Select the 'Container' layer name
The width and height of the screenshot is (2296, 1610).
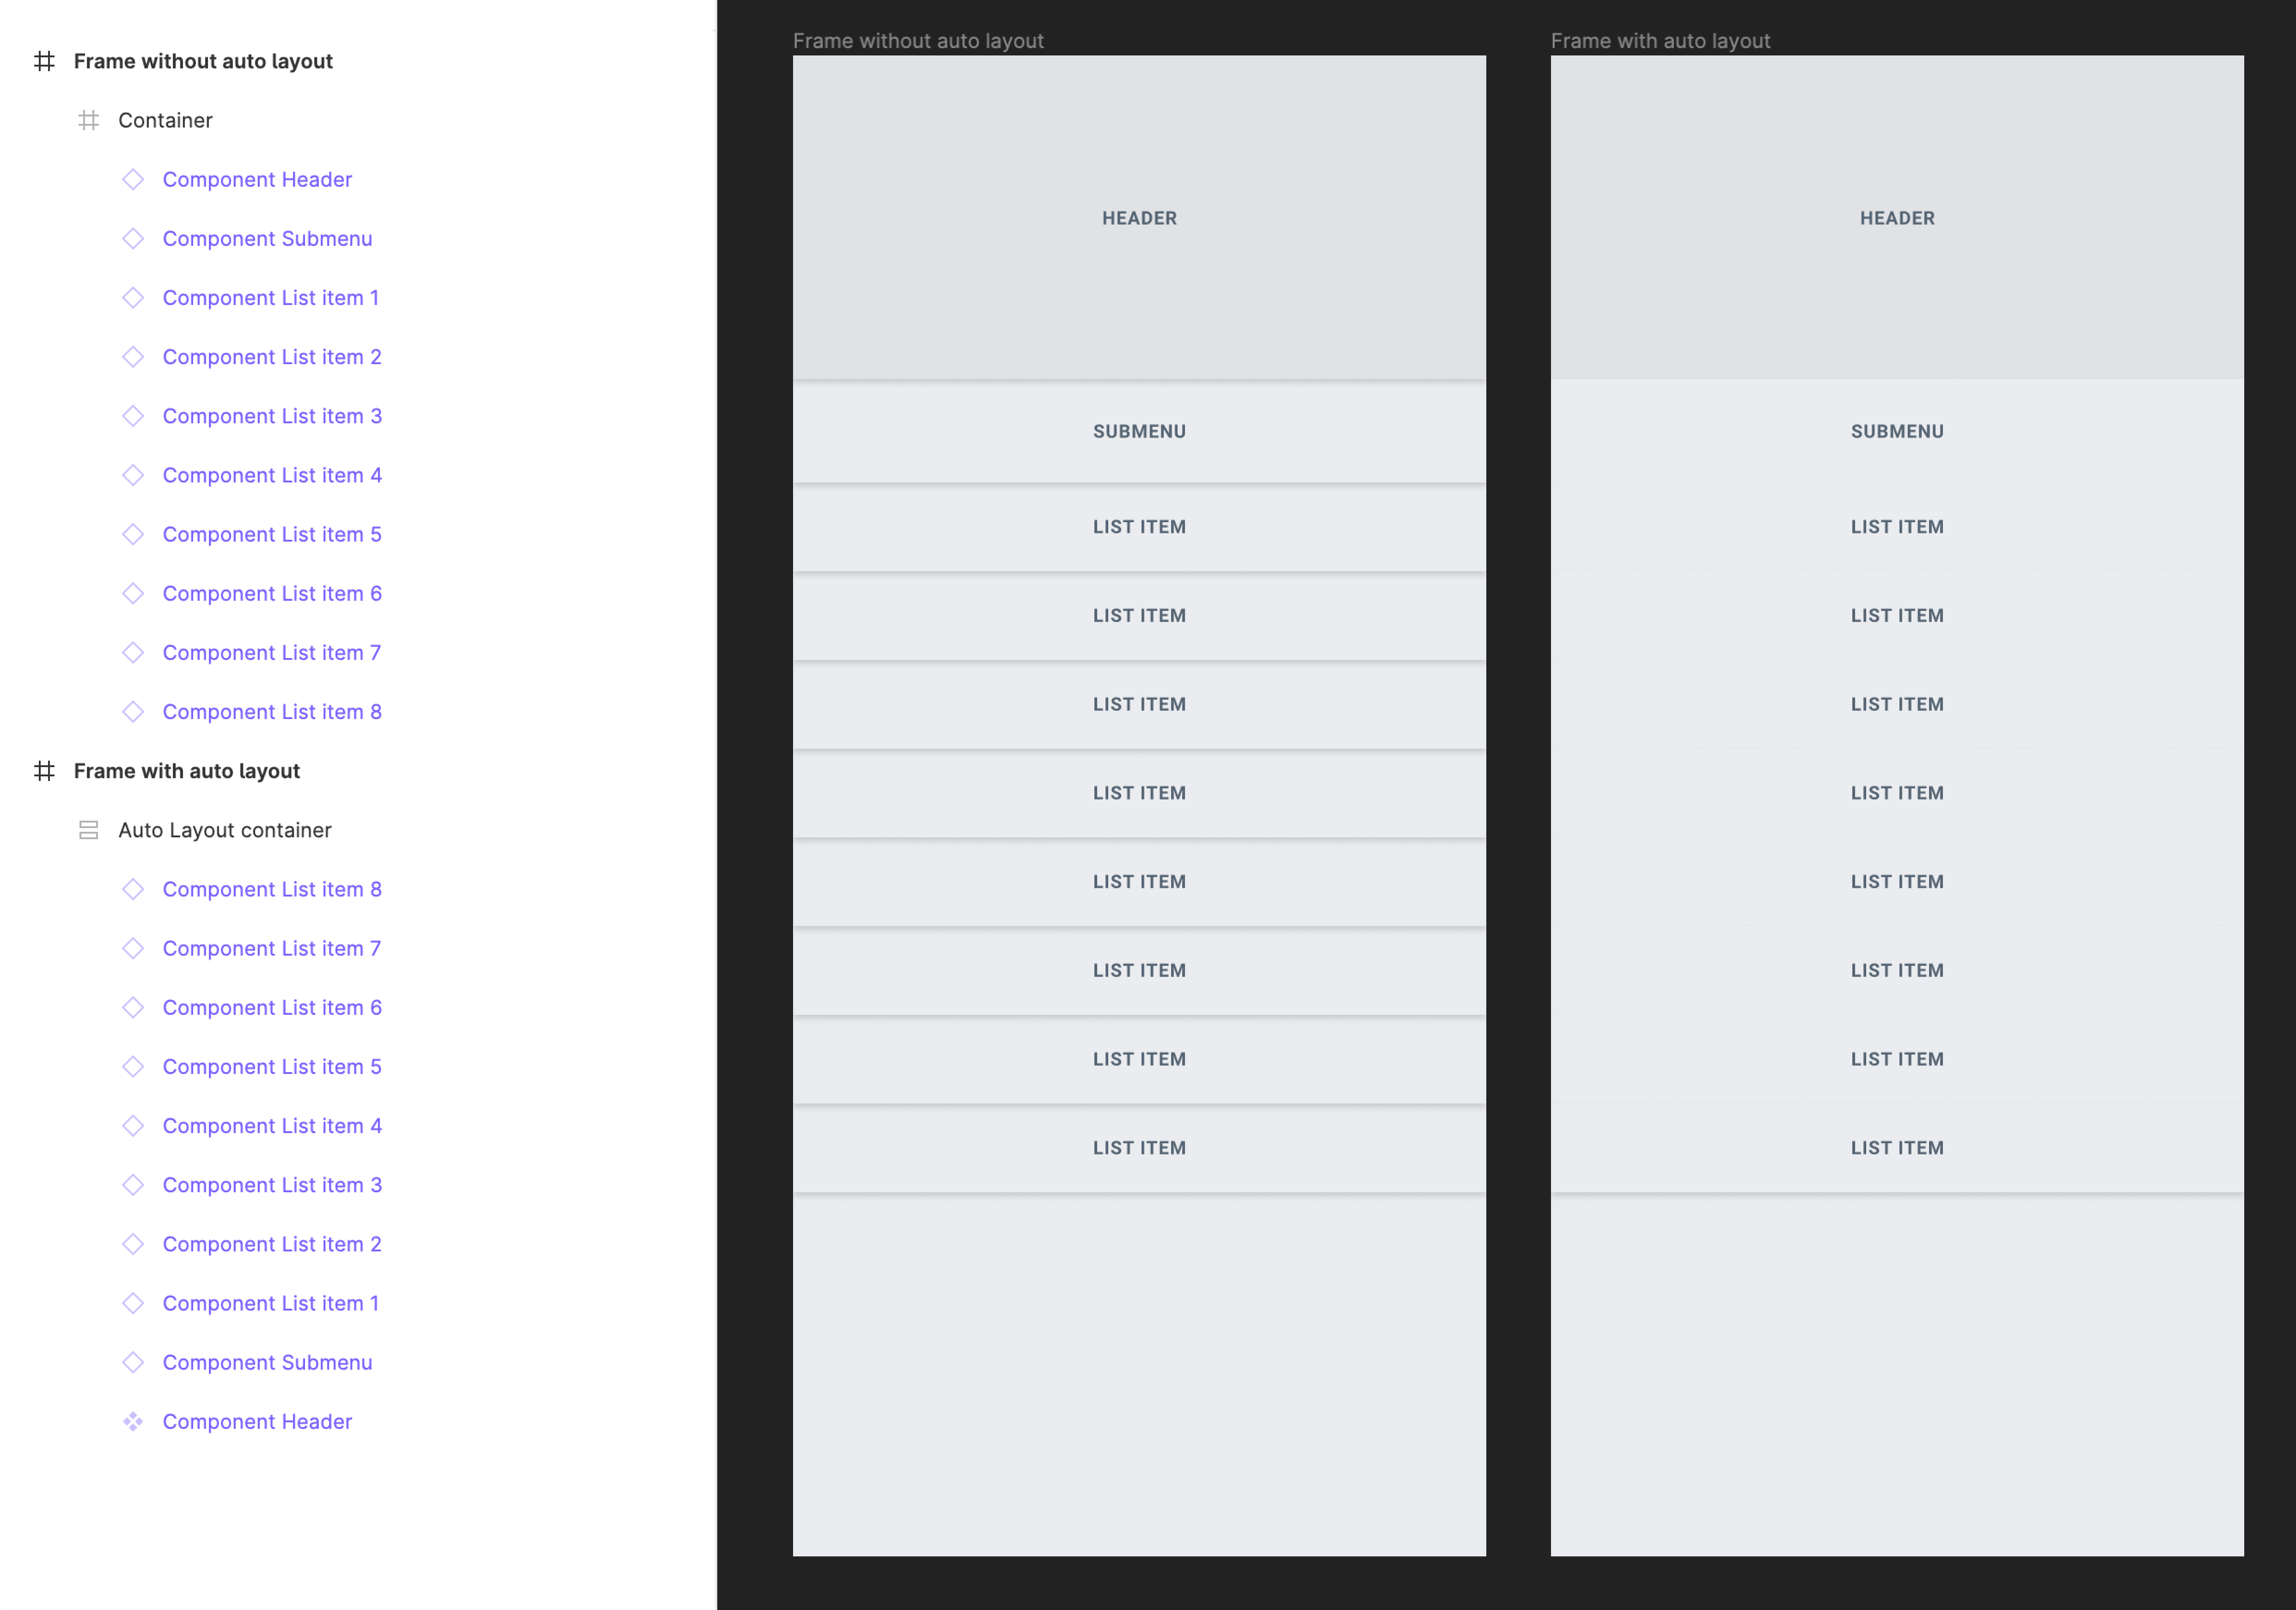165,120
